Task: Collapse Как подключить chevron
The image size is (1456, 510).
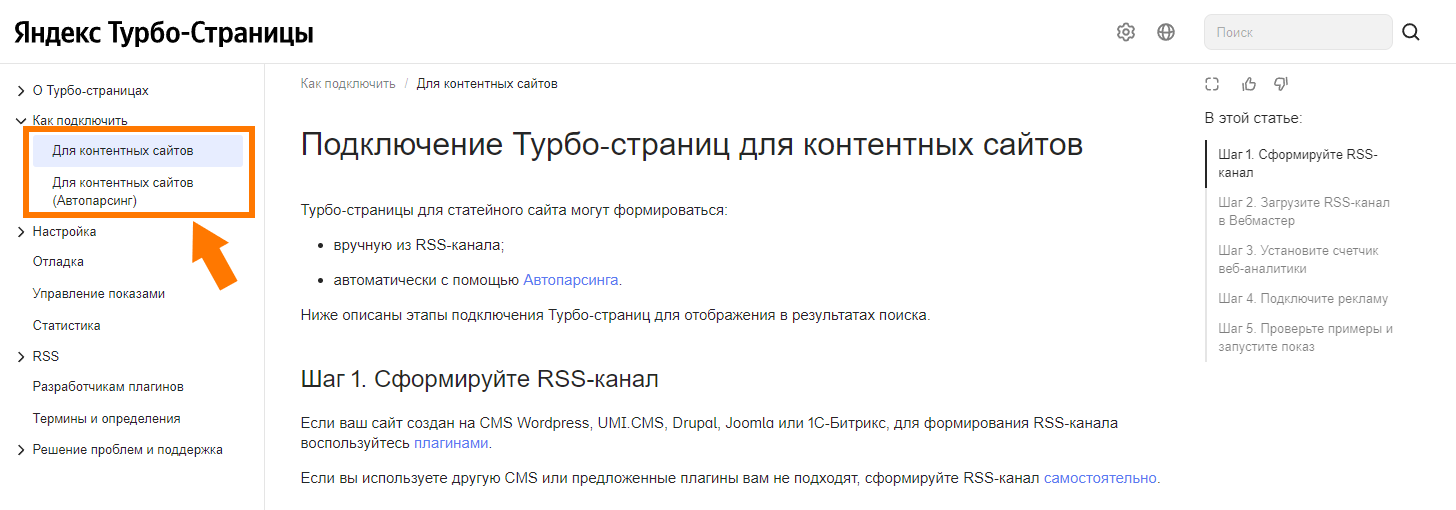Action: click(21, 121)
